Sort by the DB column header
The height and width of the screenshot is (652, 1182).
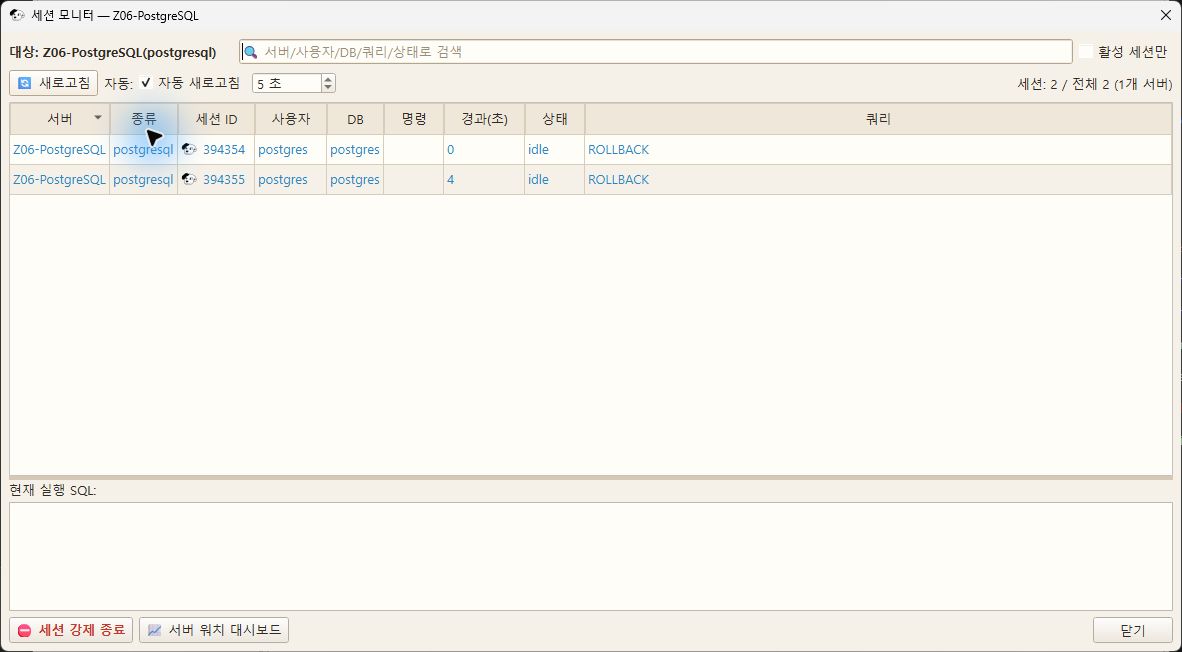tap(355, 119)
